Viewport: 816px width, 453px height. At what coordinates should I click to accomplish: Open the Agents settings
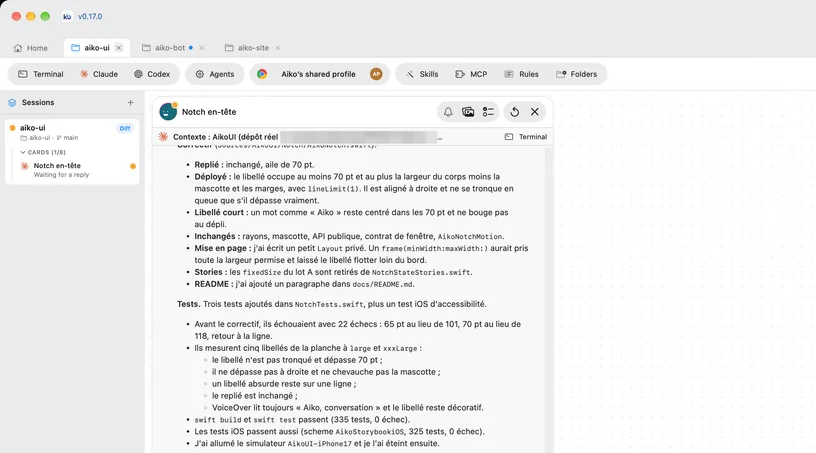(x=214, y=74)
